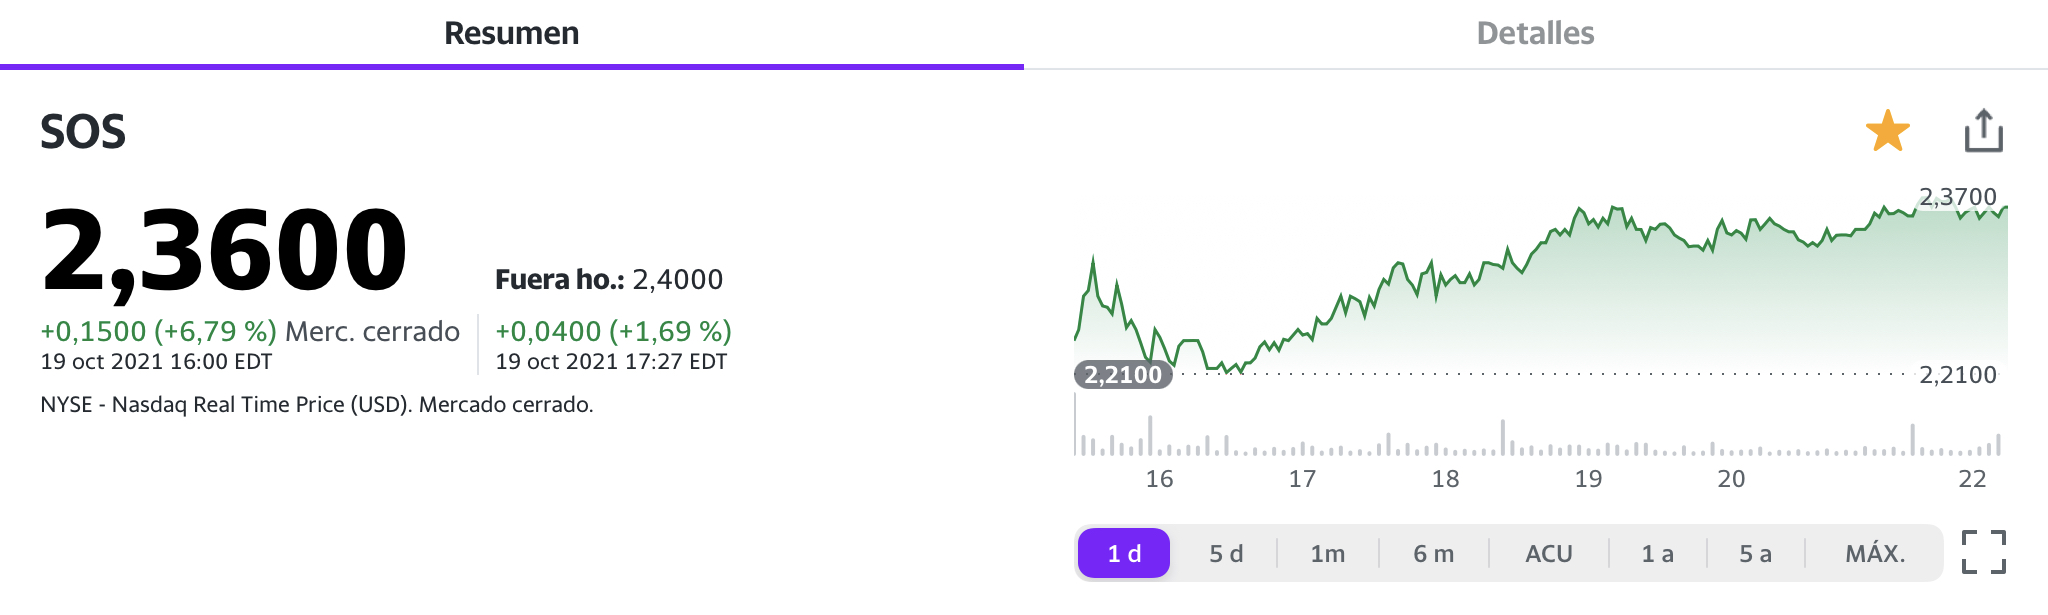
Task: Select the 1 d time range
Action: point(1124,553)
